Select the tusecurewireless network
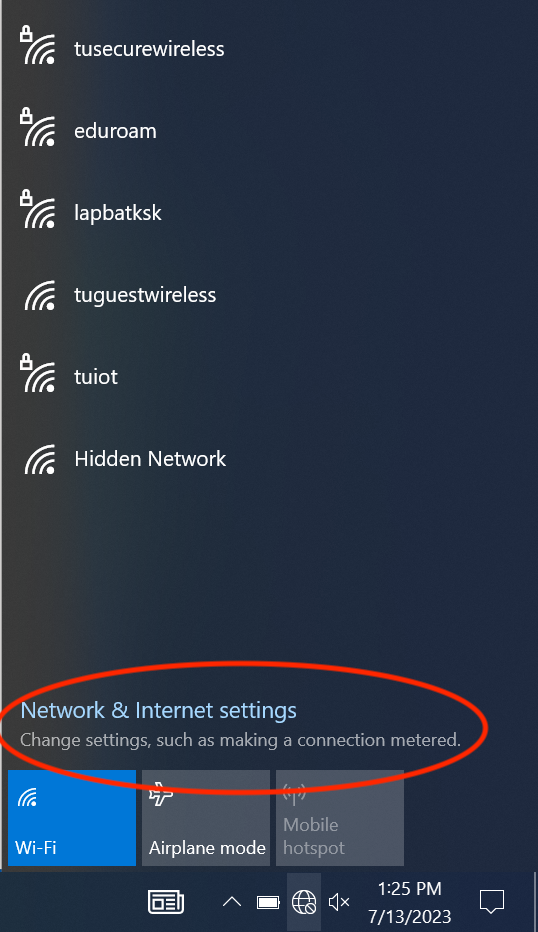538x932 pixels. tap(269, 49)
